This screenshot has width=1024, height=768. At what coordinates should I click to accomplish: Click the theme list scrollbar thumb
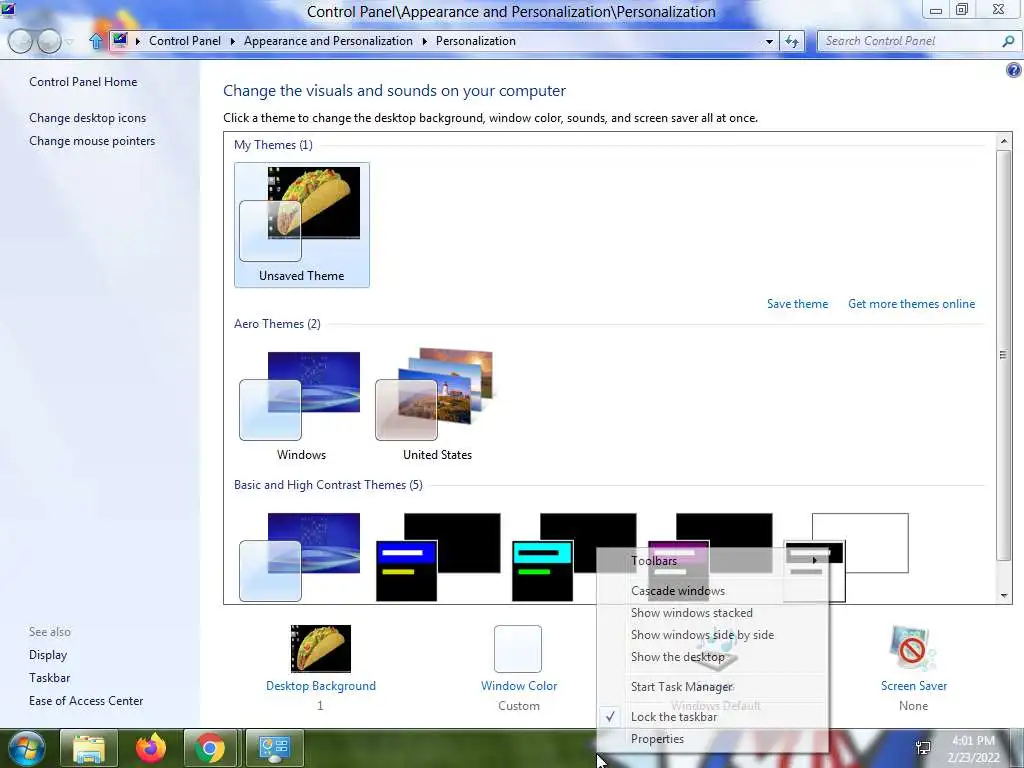pyautogui.click(x=1004, y=355)
